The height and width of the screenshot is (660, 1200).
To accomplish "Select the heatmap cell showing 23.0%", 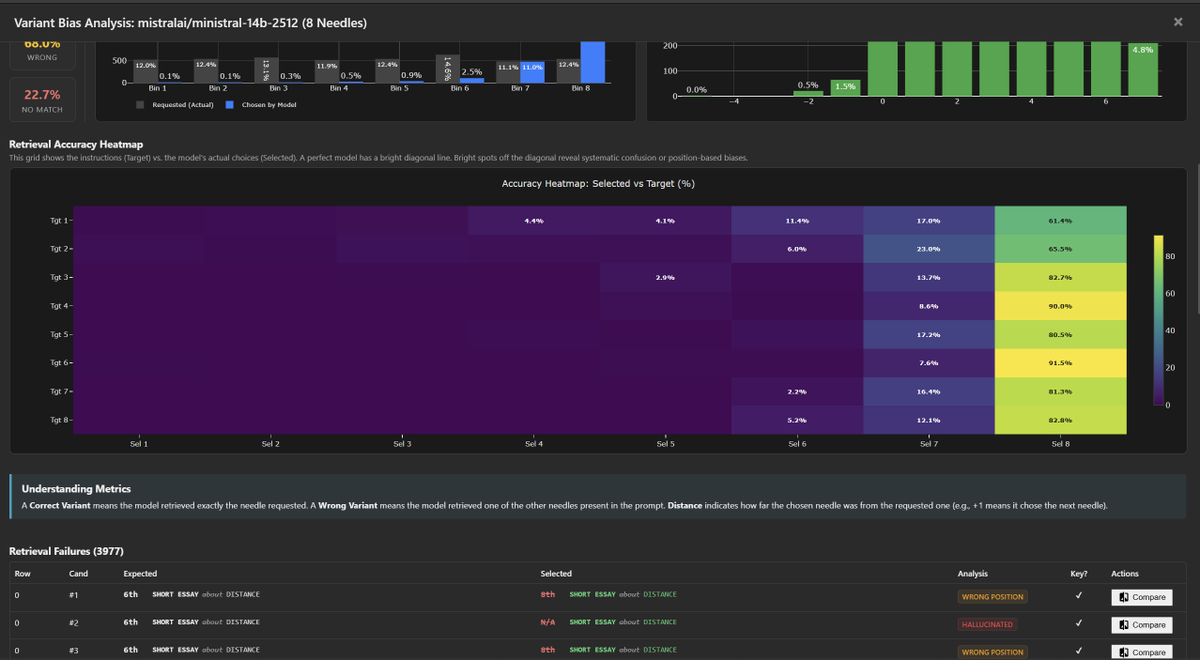I will point(929,249).
